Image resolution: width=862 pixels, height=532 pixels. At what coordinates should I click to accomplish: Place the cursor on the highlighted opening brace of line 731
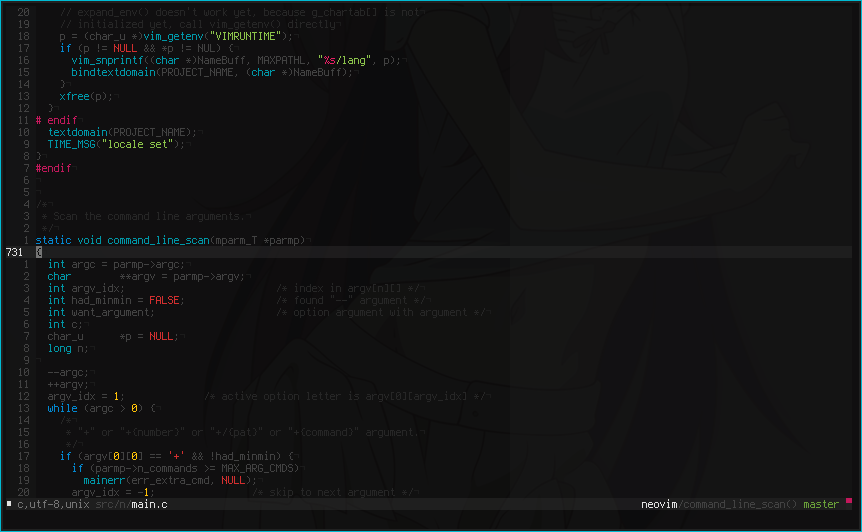[38, 252]
